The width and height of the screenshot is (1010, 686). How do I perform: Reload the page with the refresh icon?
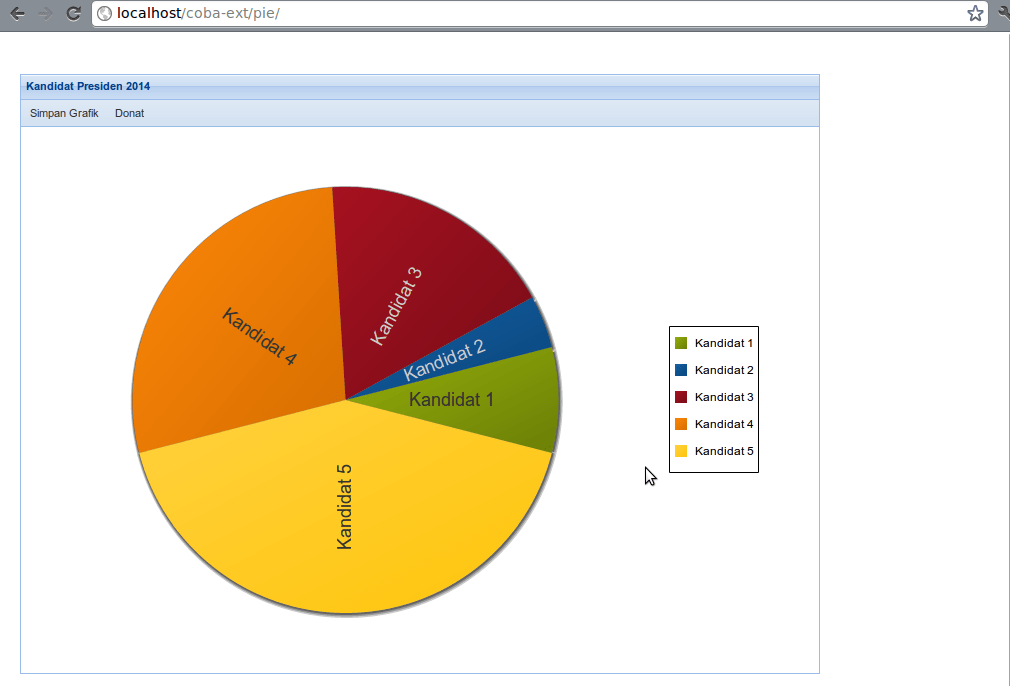[x=72, y=14]
